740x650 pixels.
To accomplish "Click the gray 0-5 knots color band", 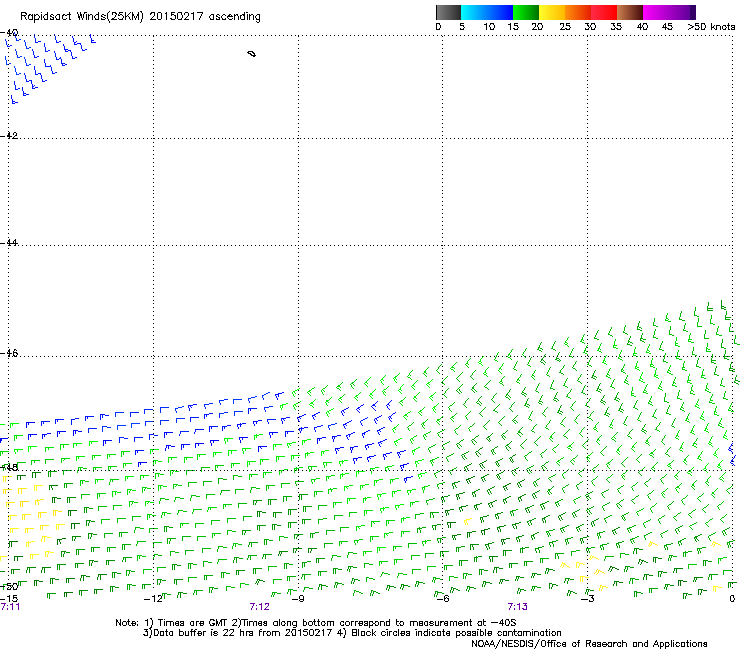I will click(448, 12).
